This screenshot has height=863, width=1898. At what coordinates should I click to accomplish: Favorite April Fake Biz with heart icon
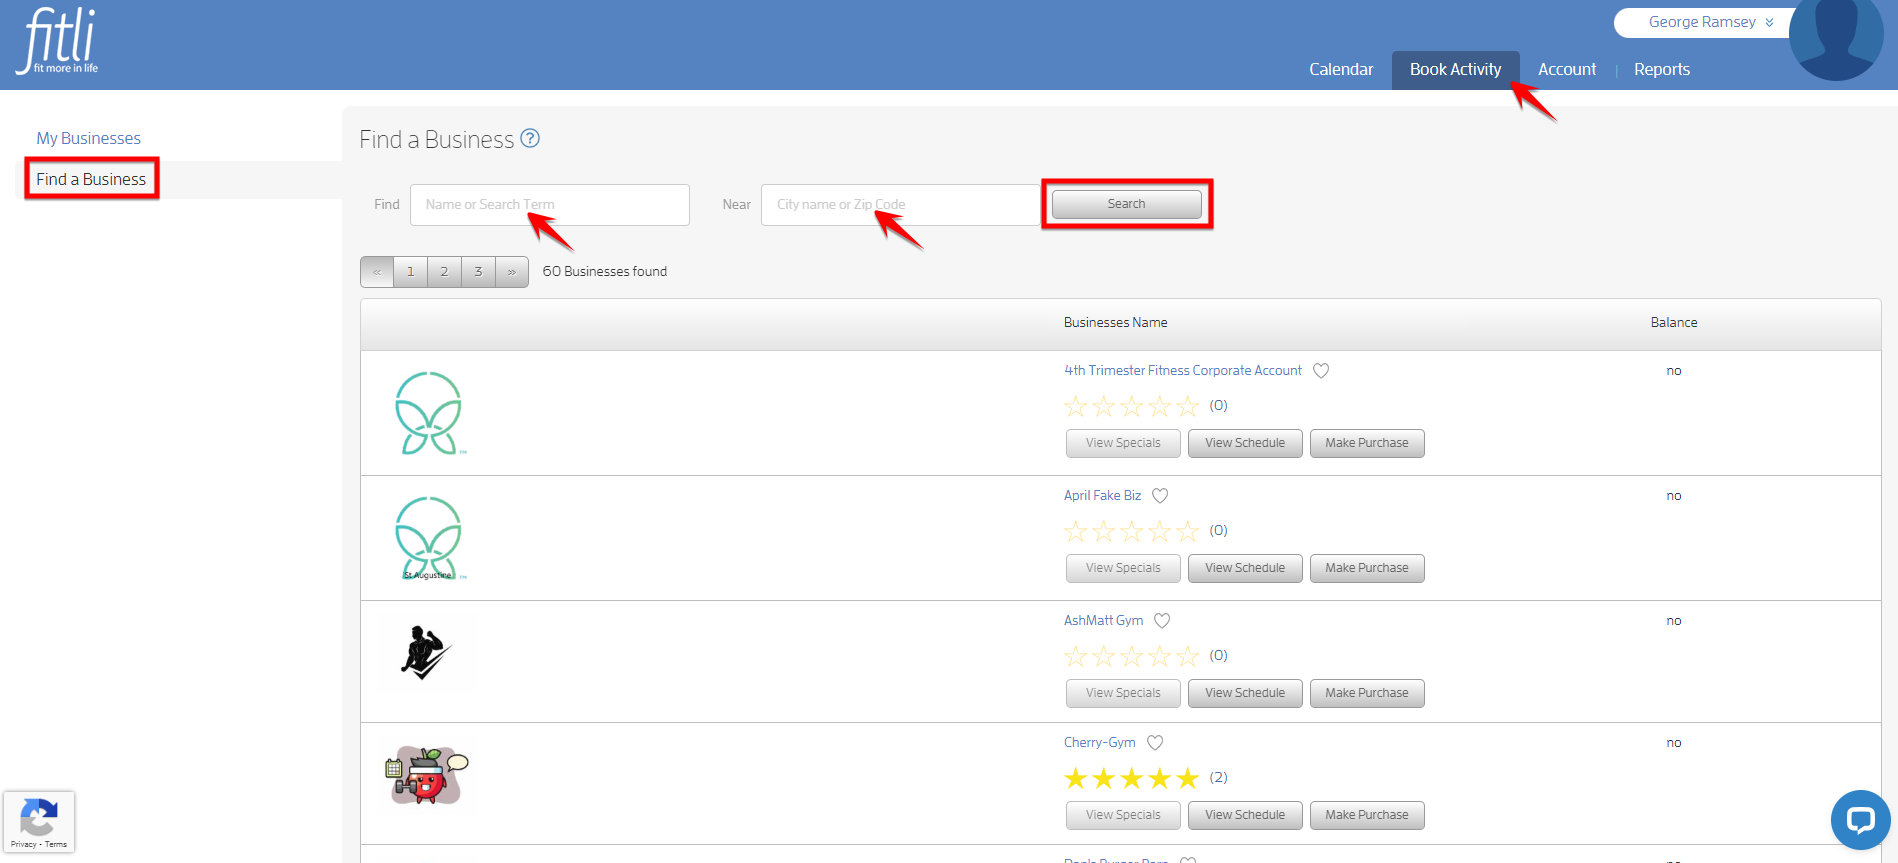tap(1160, 496)
